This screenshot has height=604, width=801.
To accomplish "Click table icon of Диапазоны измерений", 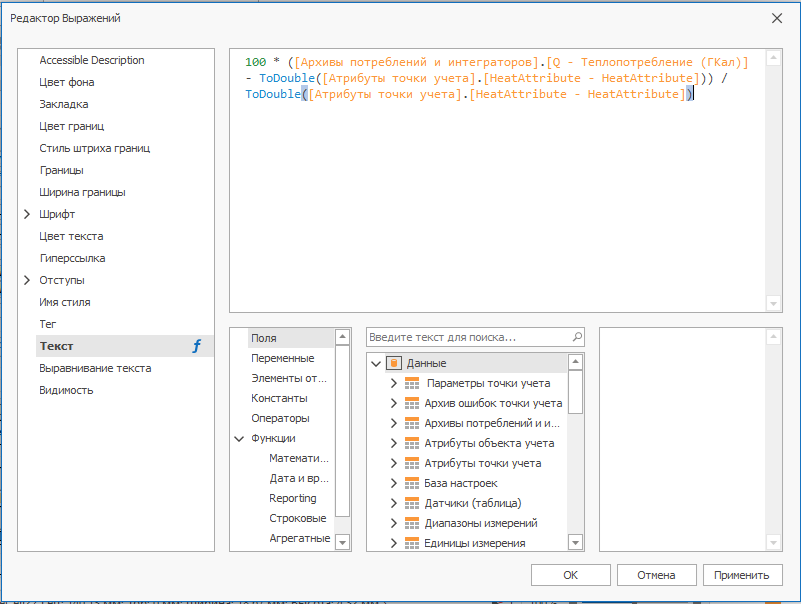I will 412,523.
